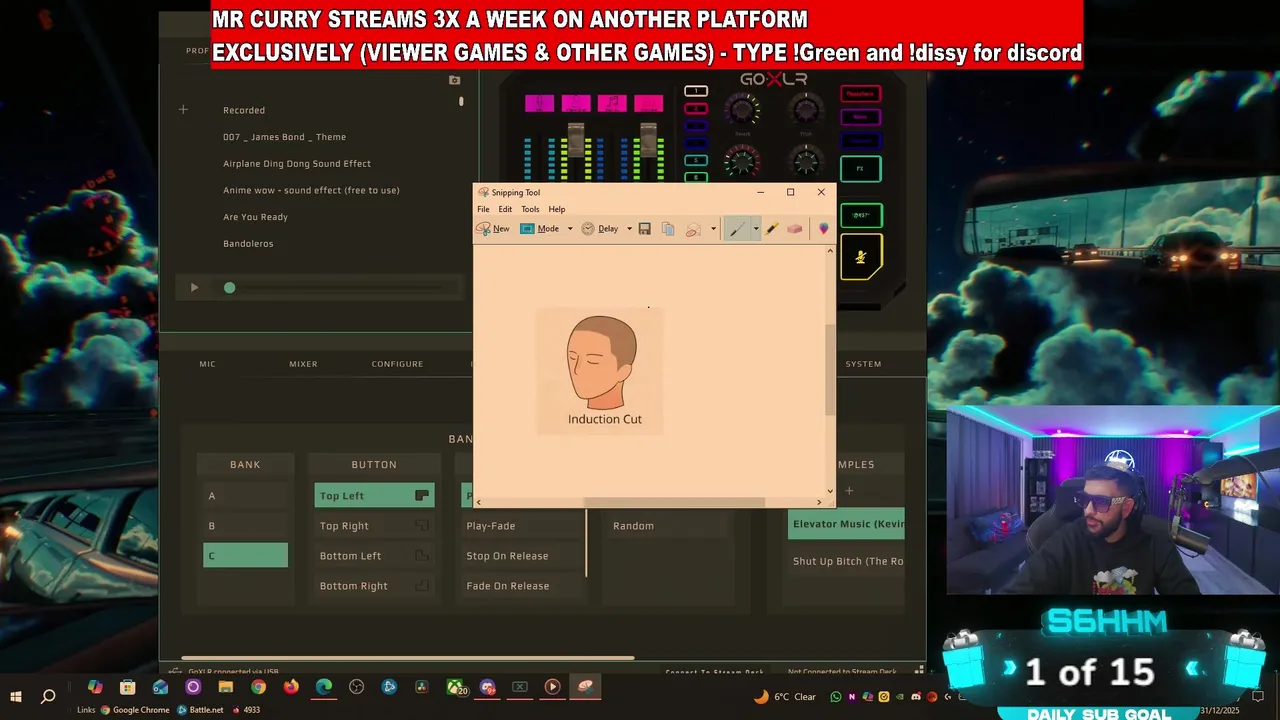Select the Are You Ready file

(255, 217)
